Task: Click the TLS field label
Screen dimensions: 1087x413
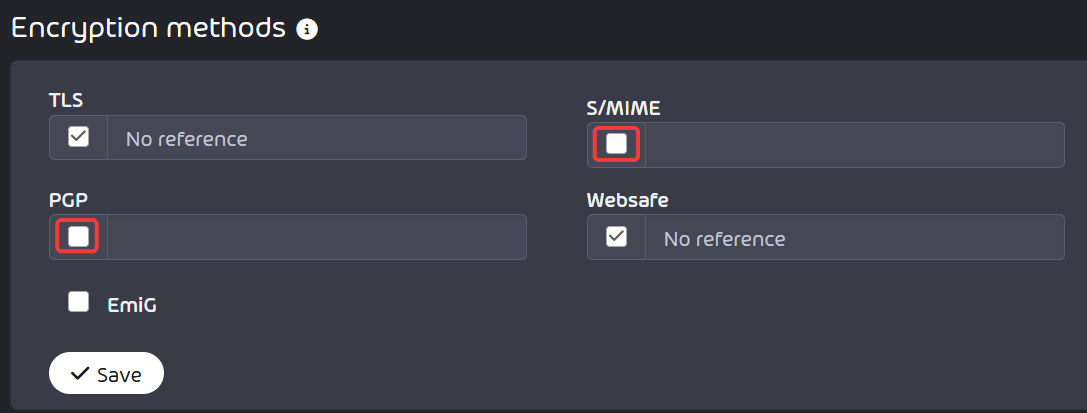Action: [66, 100]
